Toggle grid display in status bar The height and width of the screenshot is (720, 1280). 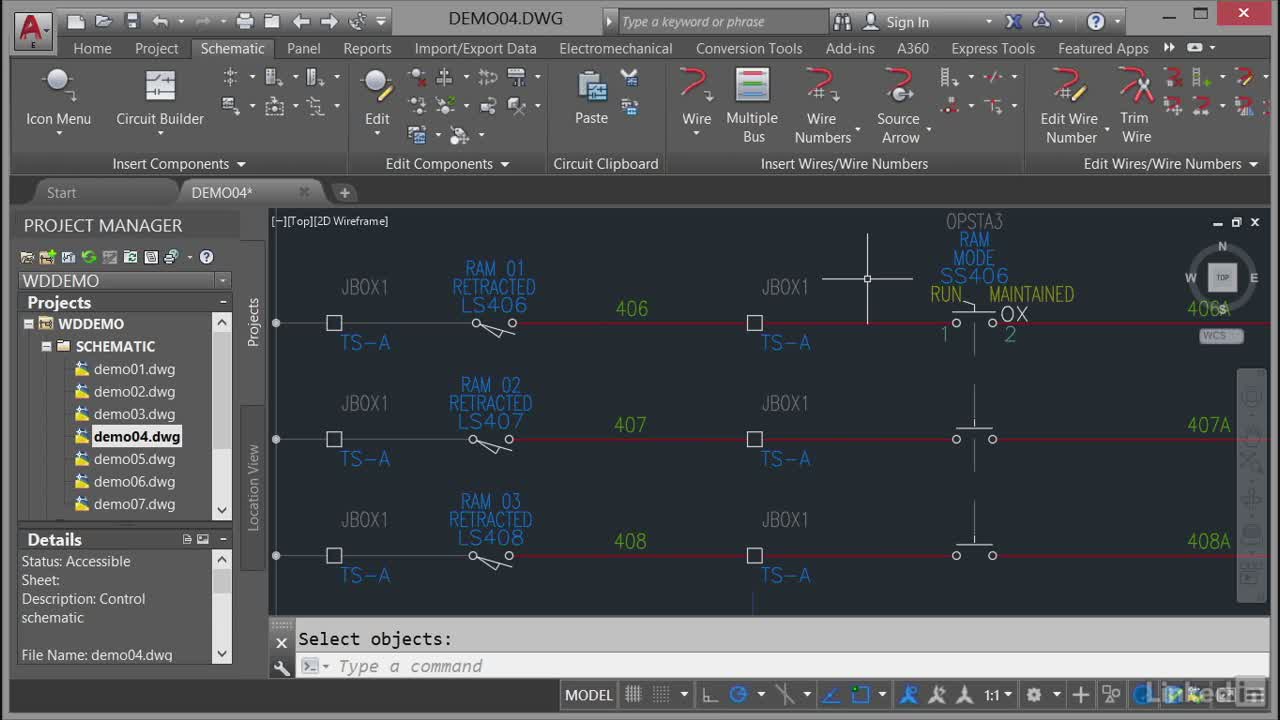[x=633, y=695]
